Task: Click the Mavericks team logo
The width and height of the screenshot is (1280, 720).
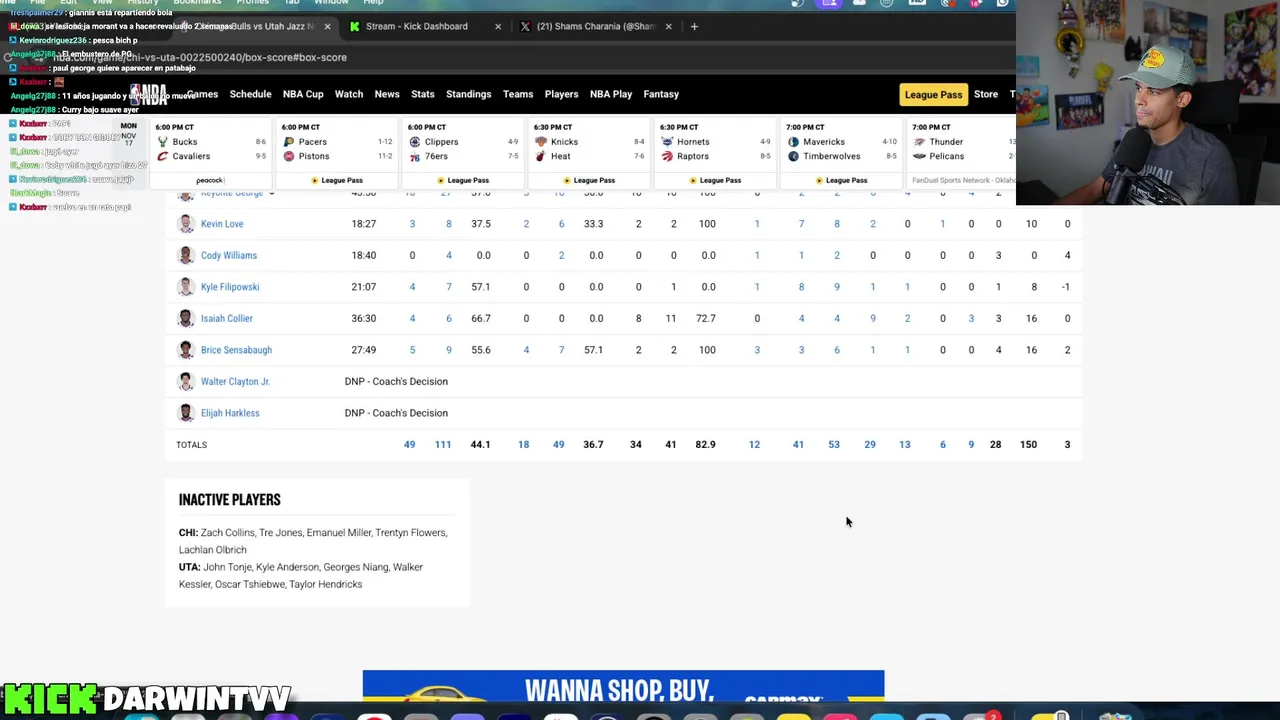Action: point(793,142)
